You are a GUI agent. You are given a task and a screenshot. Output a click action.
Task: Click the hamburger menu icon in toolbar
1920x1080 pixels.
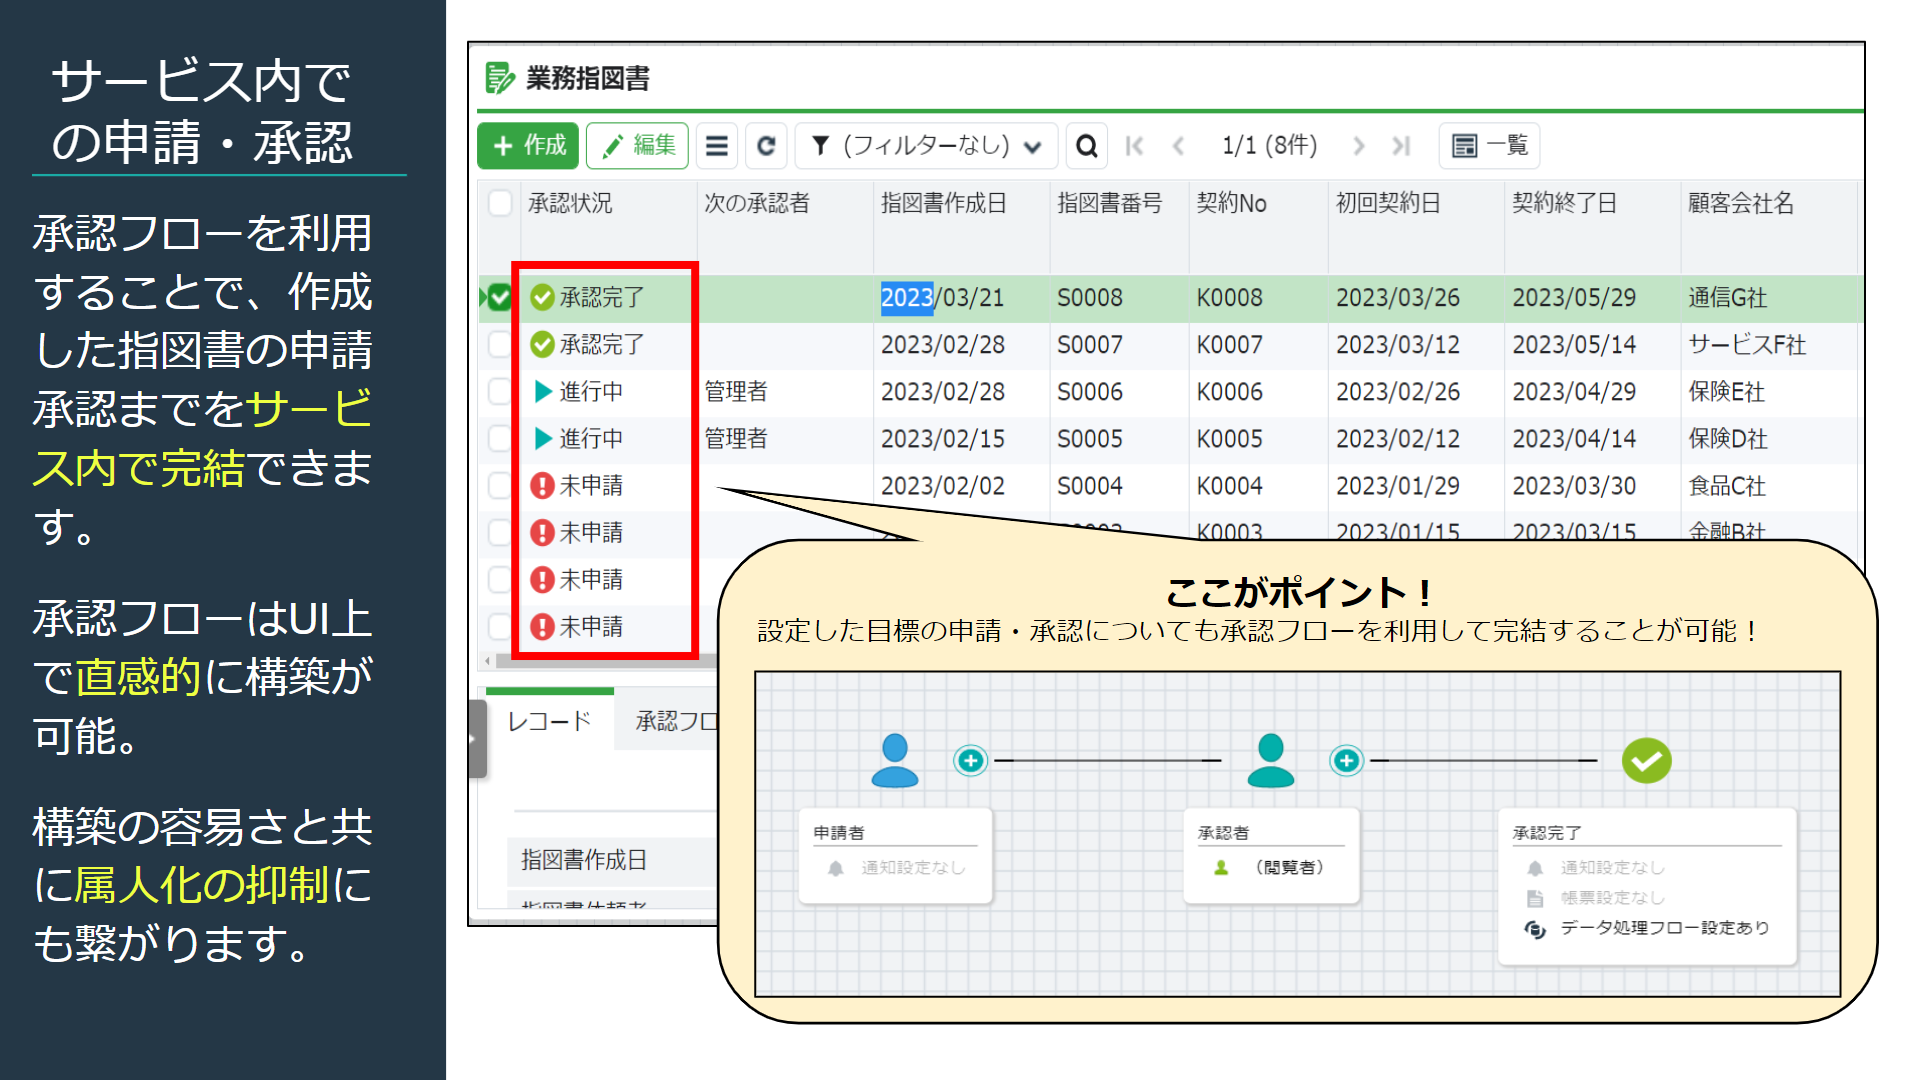(716, 146)
